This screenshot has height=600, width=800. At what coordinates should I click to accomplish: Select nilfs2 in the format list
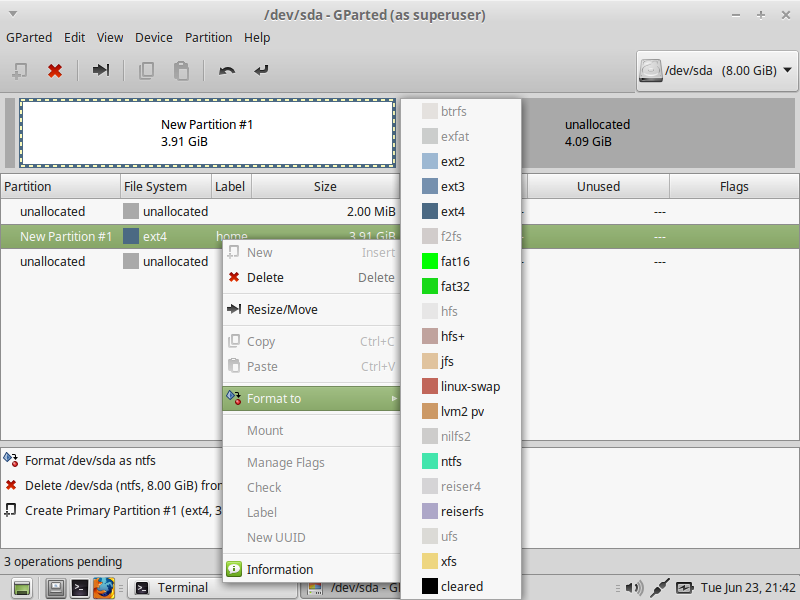coord(461,436)
